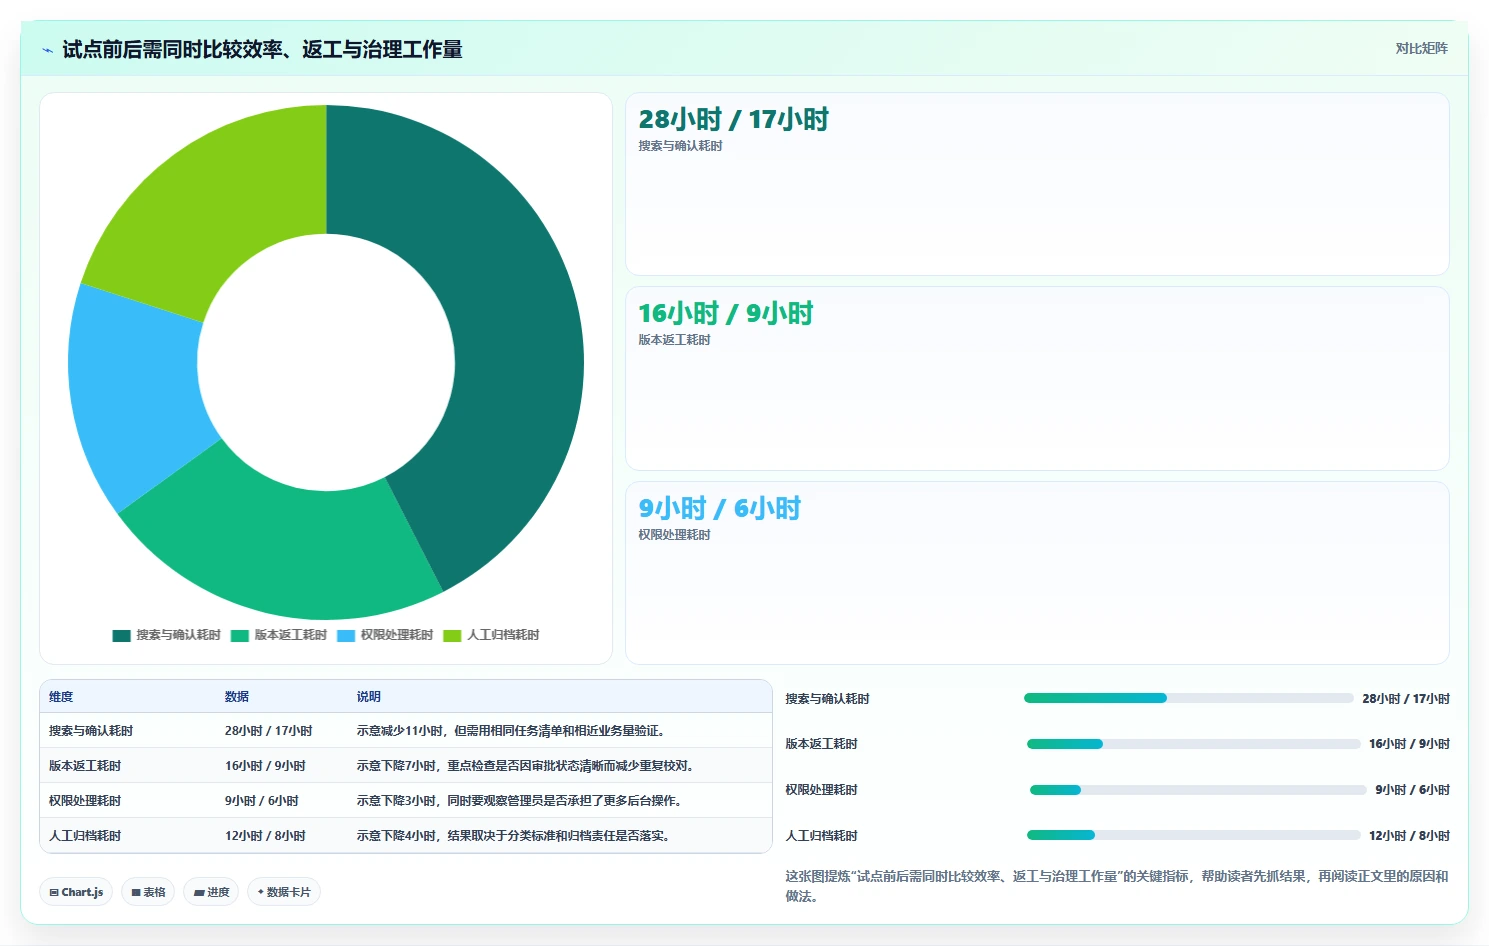Click the note starting 示意下降7小时
This screenshot has height=946, width=1489.
(x=527, y=766)
